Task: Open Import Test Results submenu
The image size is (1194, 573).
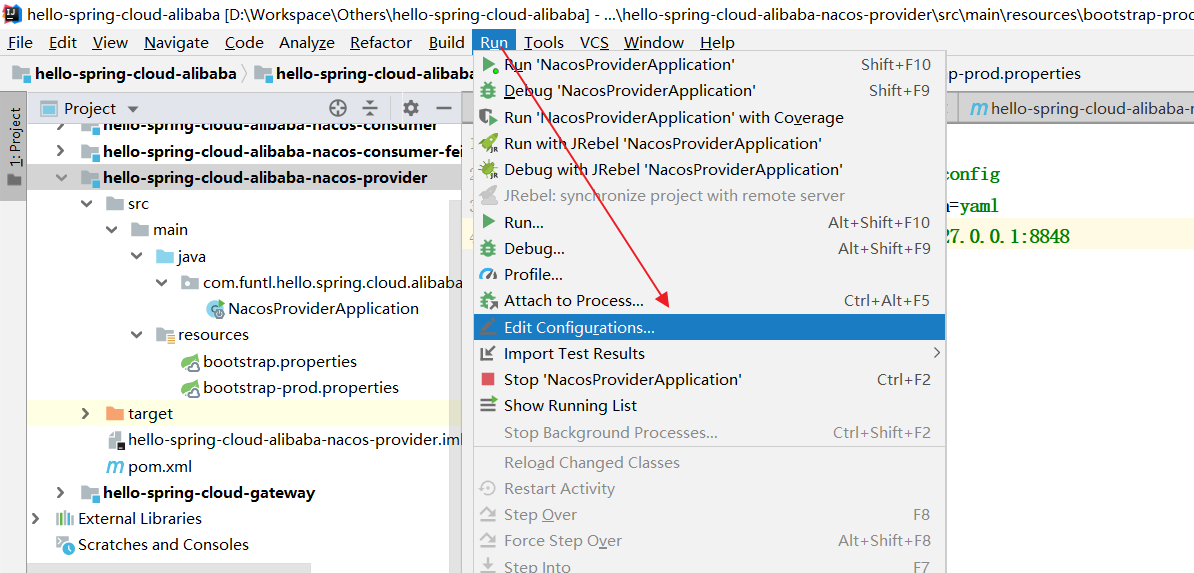Action: [709, 354]
